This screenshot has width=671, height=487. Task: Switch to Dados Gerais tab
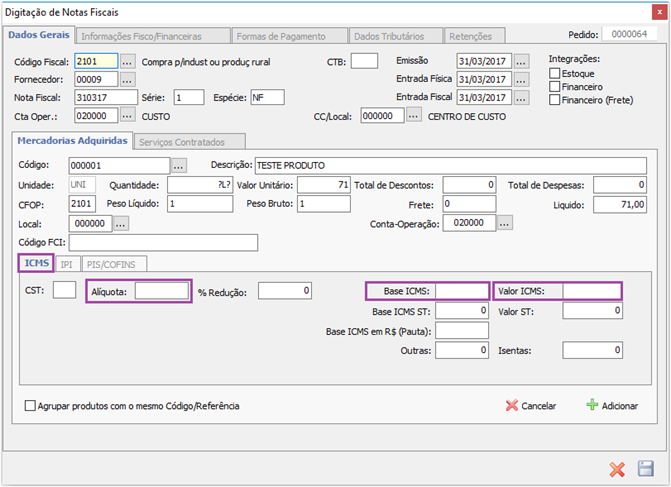(x=39, y=35)
